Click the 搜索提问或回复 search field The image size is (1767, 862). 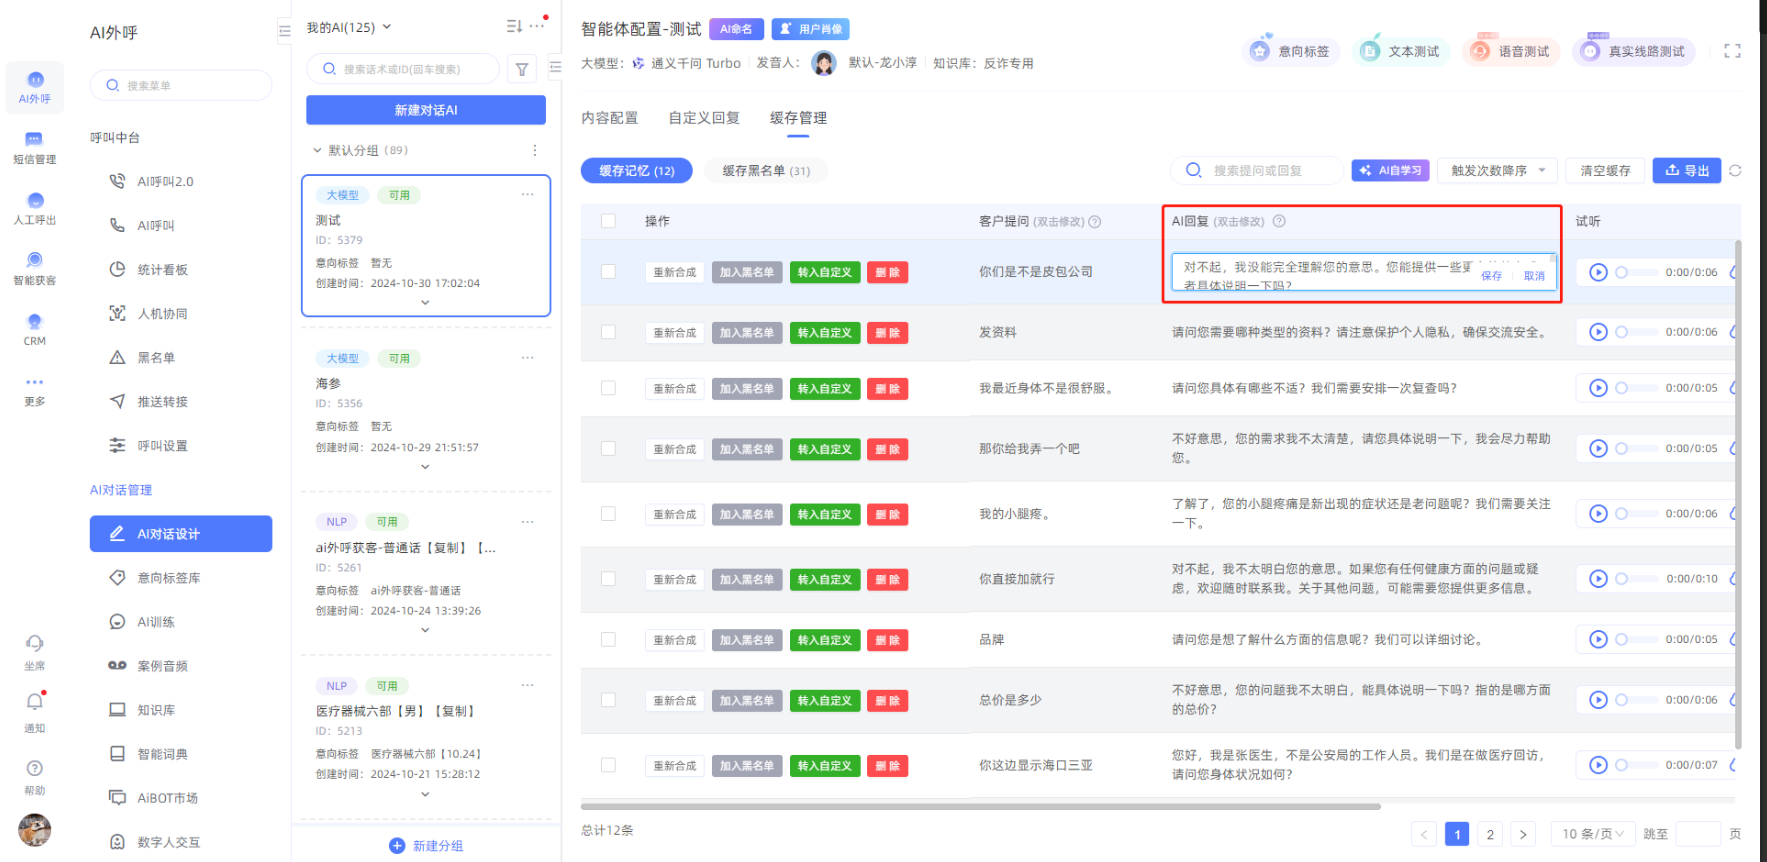pyautogui.click(x=1268, y=171)
